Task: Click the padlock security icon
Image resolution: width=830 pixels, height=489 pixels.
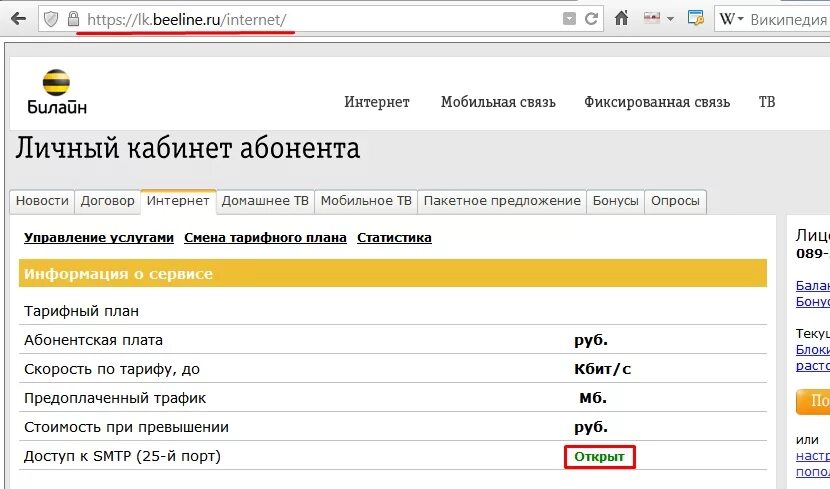Action: coord(73,20)
